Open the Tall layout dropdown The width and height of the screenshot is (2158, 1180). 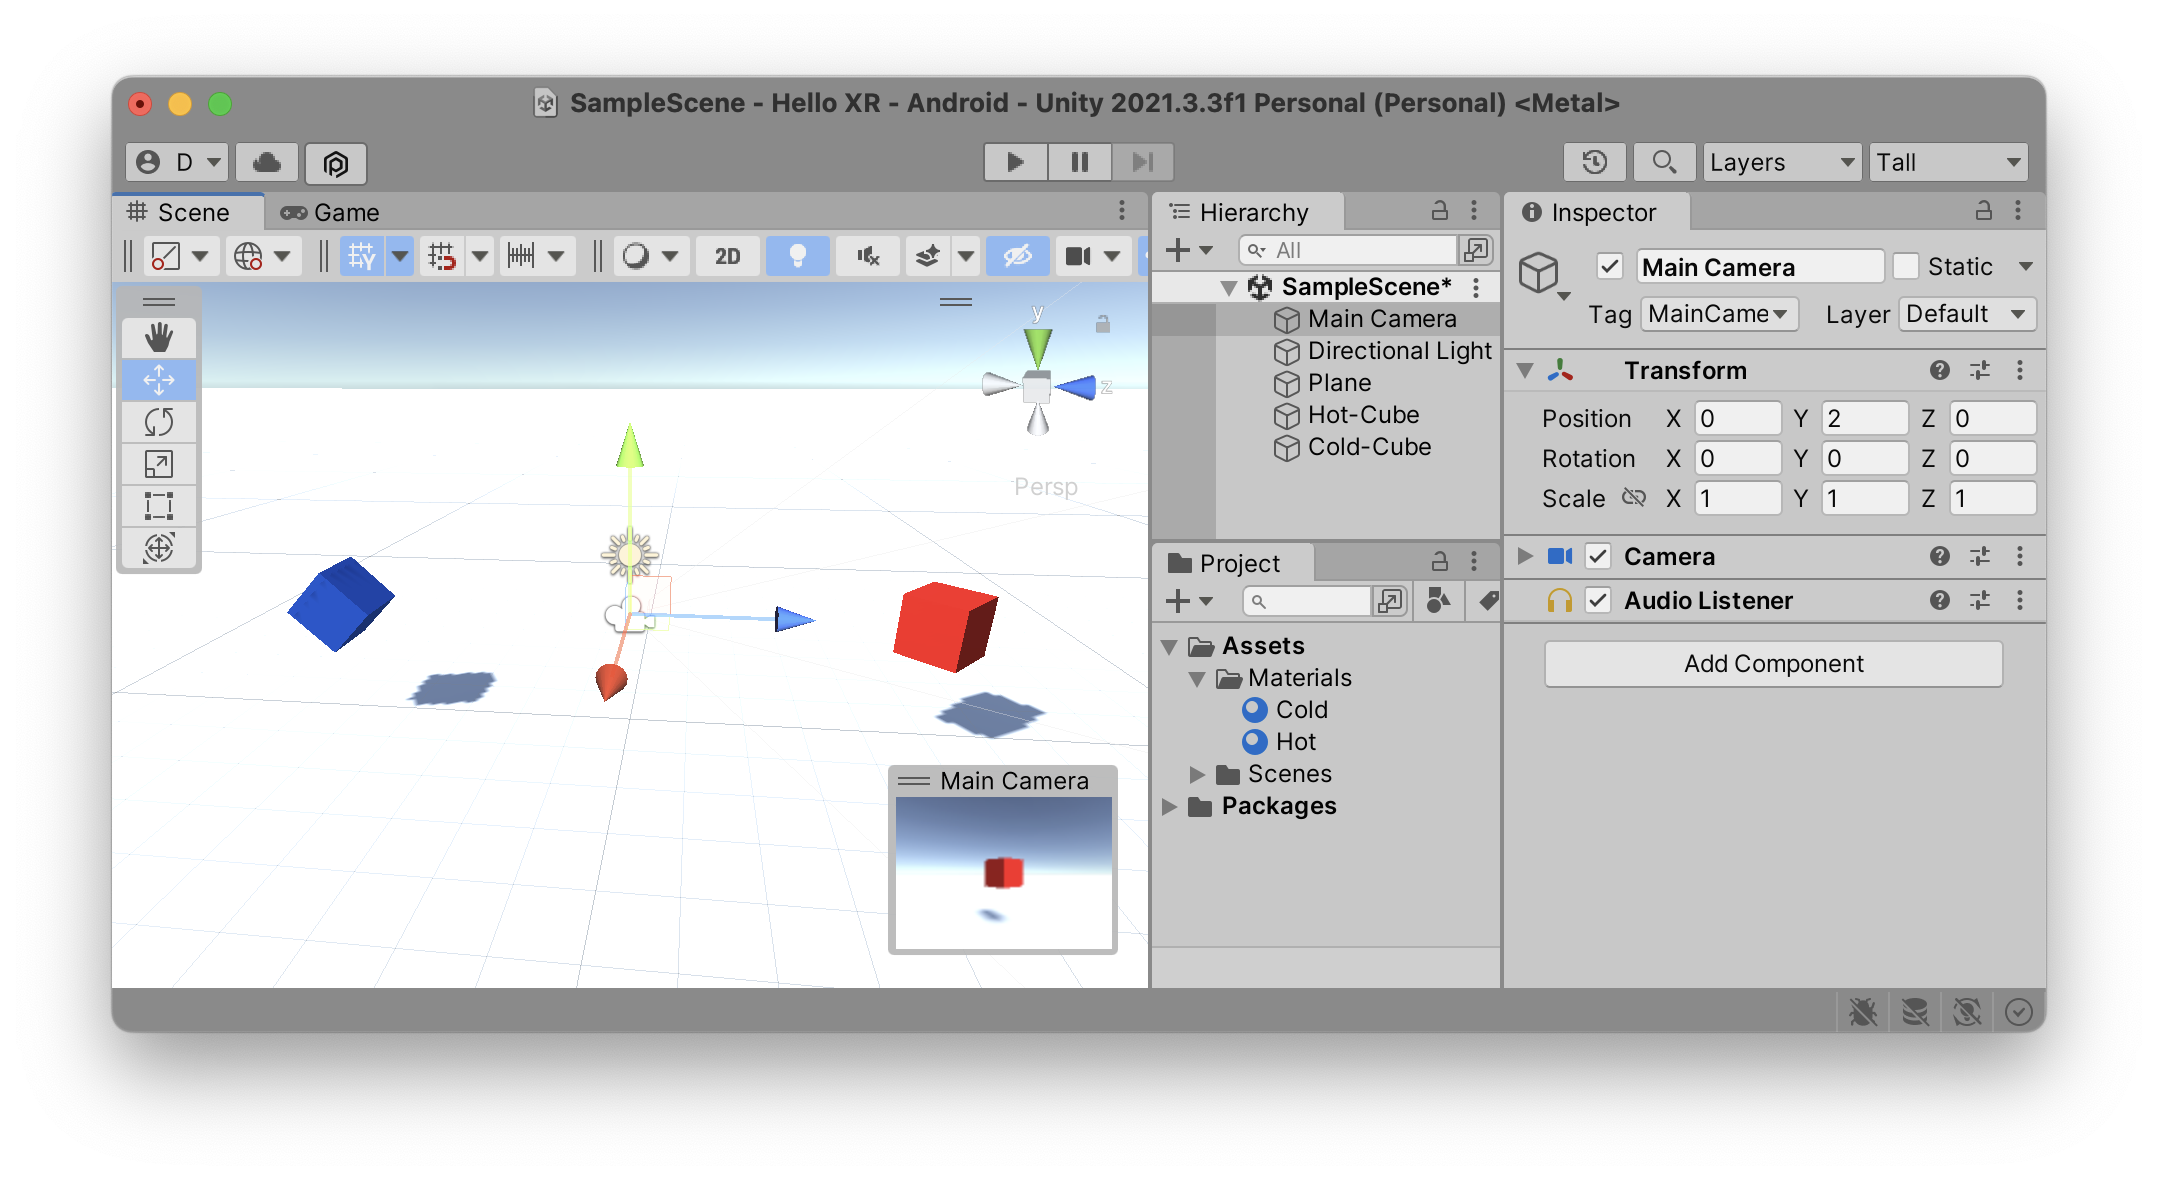pos(1946,161)
